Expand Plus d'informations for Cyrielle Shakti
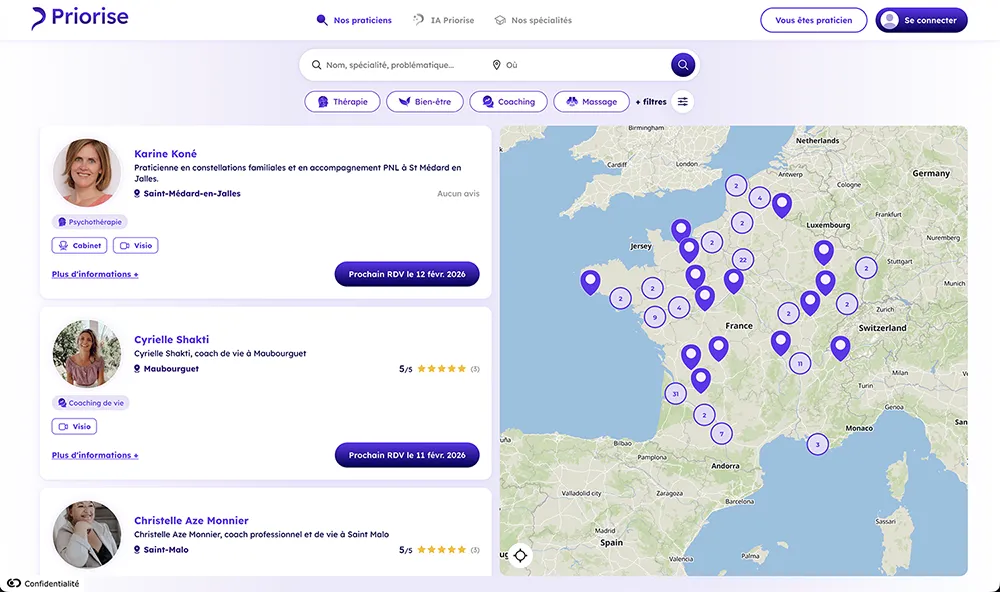Screen dimensions: 1000x592 point(95,455)
